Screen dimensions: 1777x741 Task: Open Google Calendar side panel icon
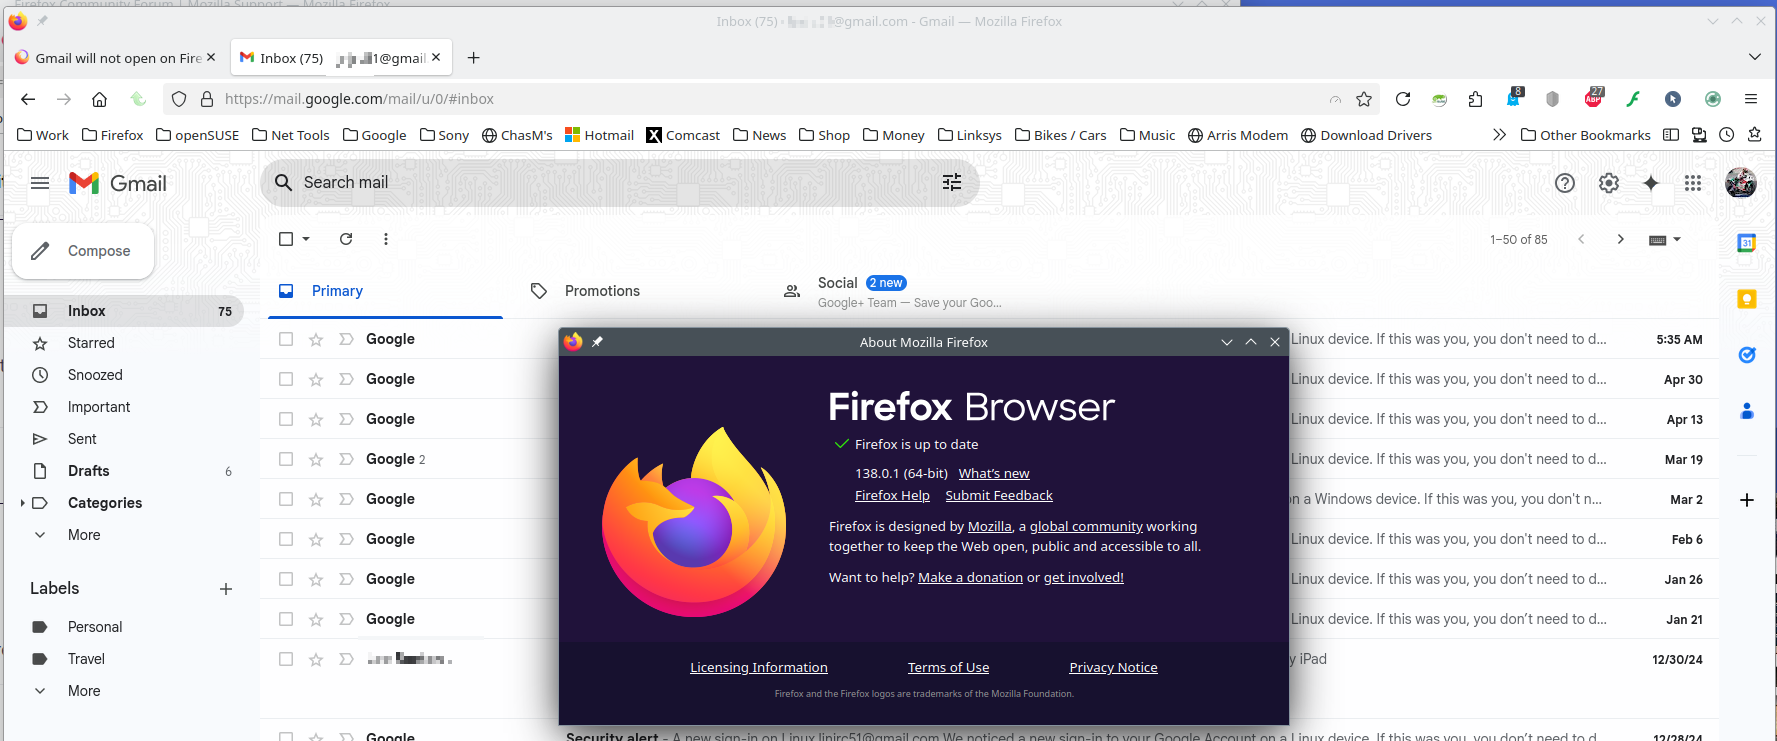pos(1747,243)
